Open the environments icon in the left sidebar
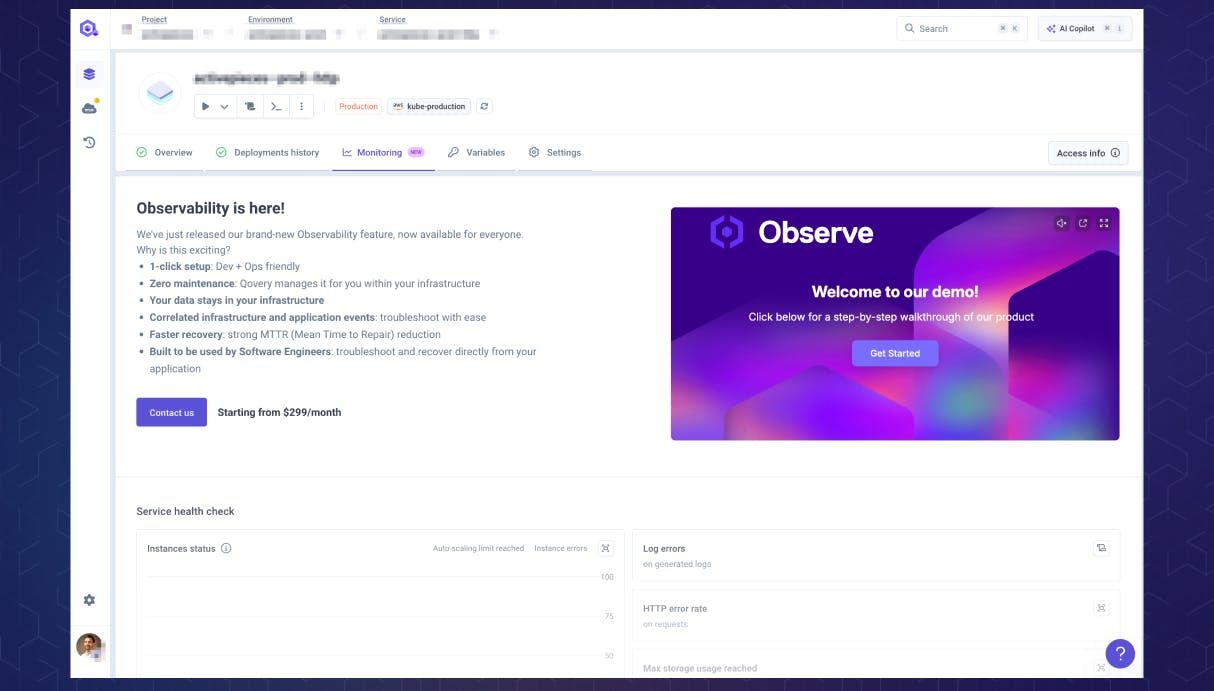 [89, 73]
